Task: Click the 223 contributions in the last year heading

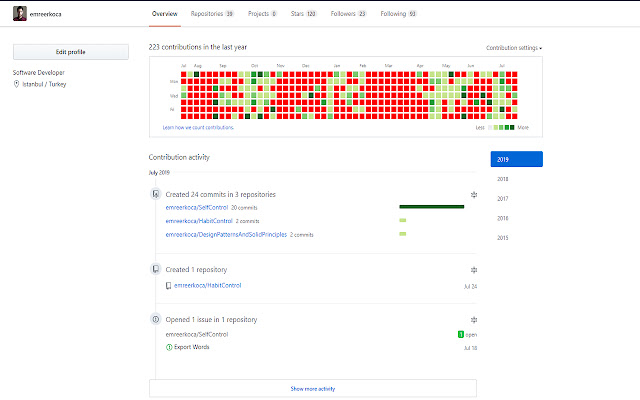Action: pos(198,47)
